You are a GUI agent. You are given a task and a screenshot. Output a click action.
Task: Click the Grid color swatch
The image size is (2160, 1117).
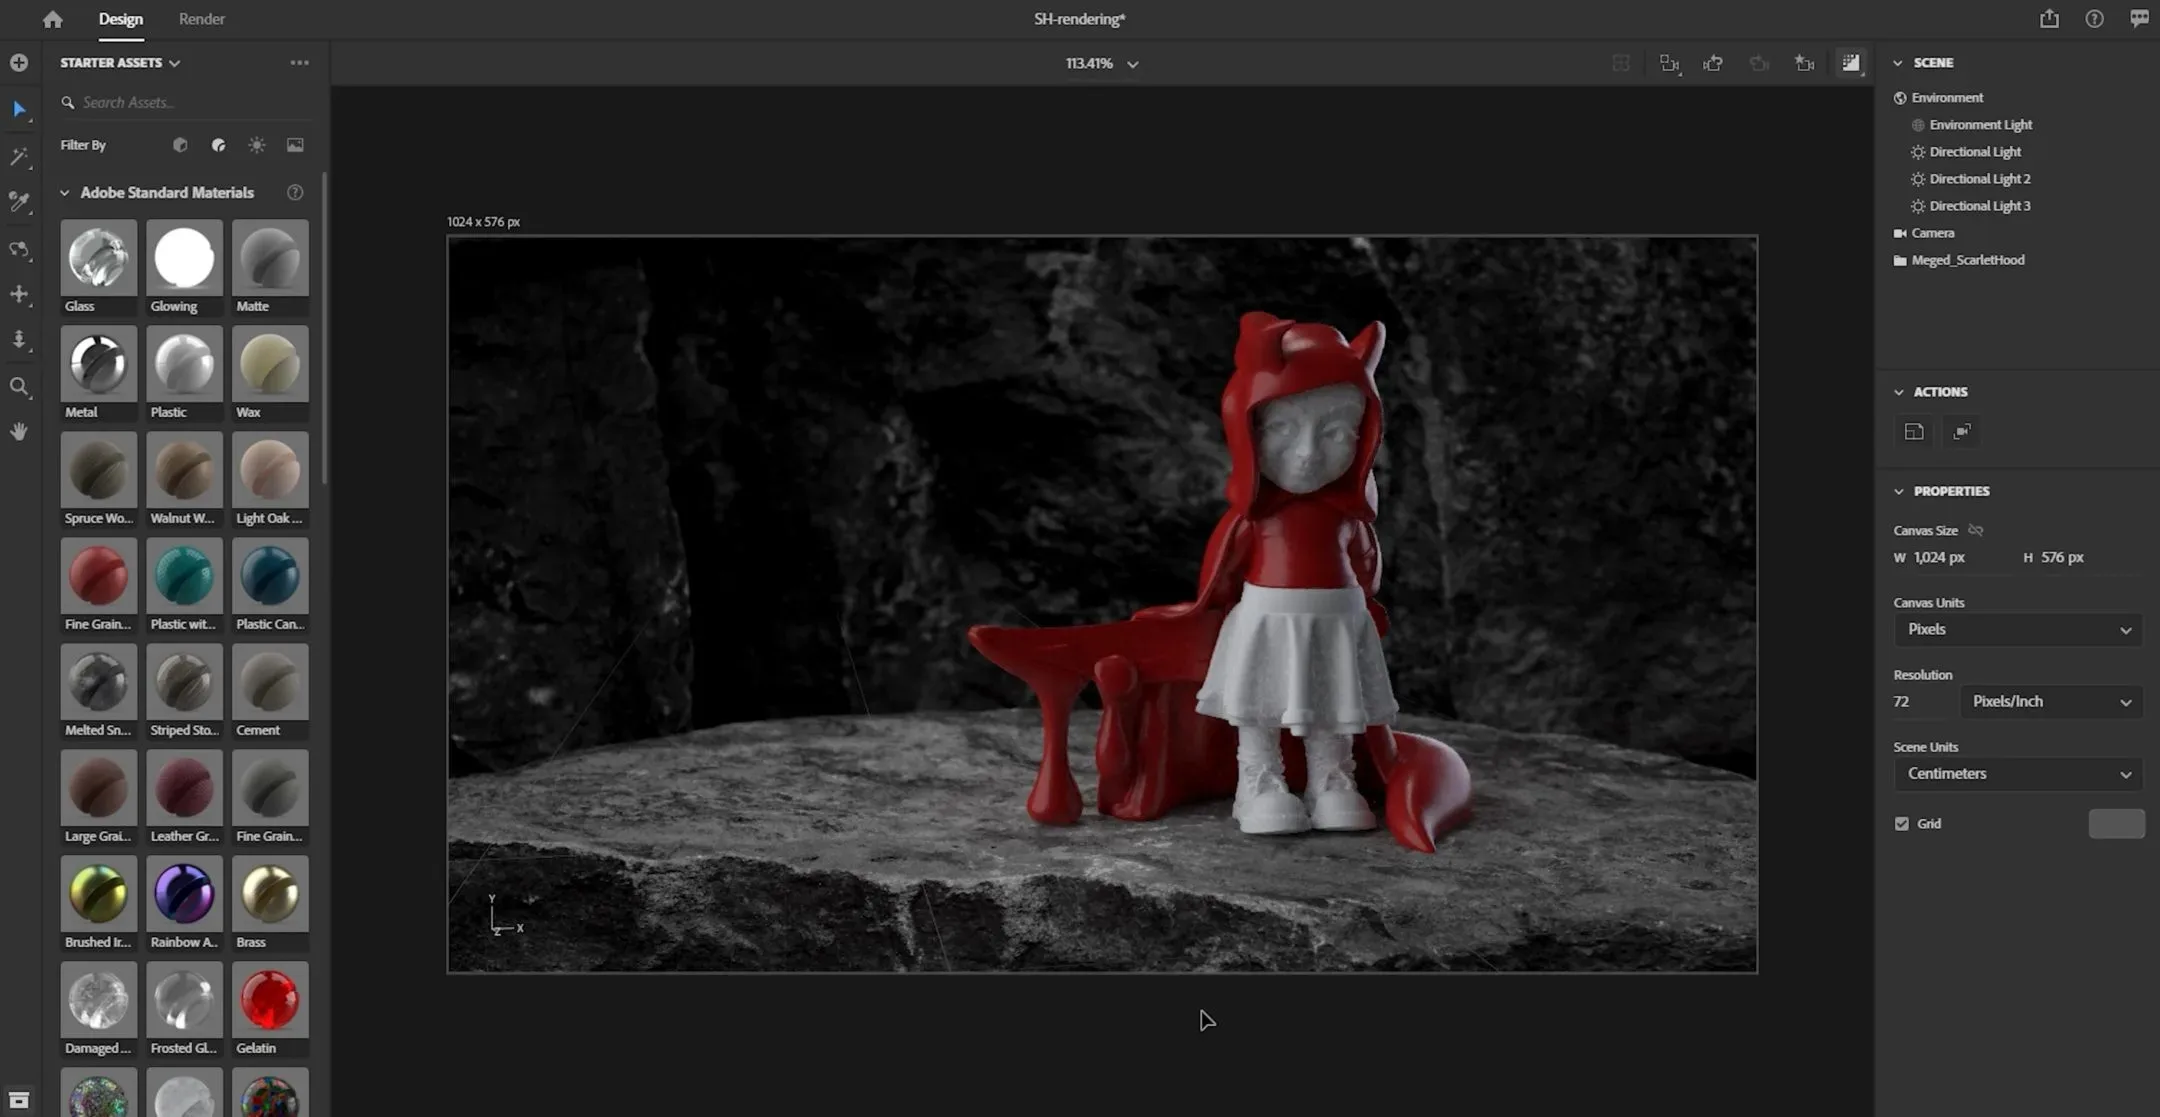pos(2116,824)
